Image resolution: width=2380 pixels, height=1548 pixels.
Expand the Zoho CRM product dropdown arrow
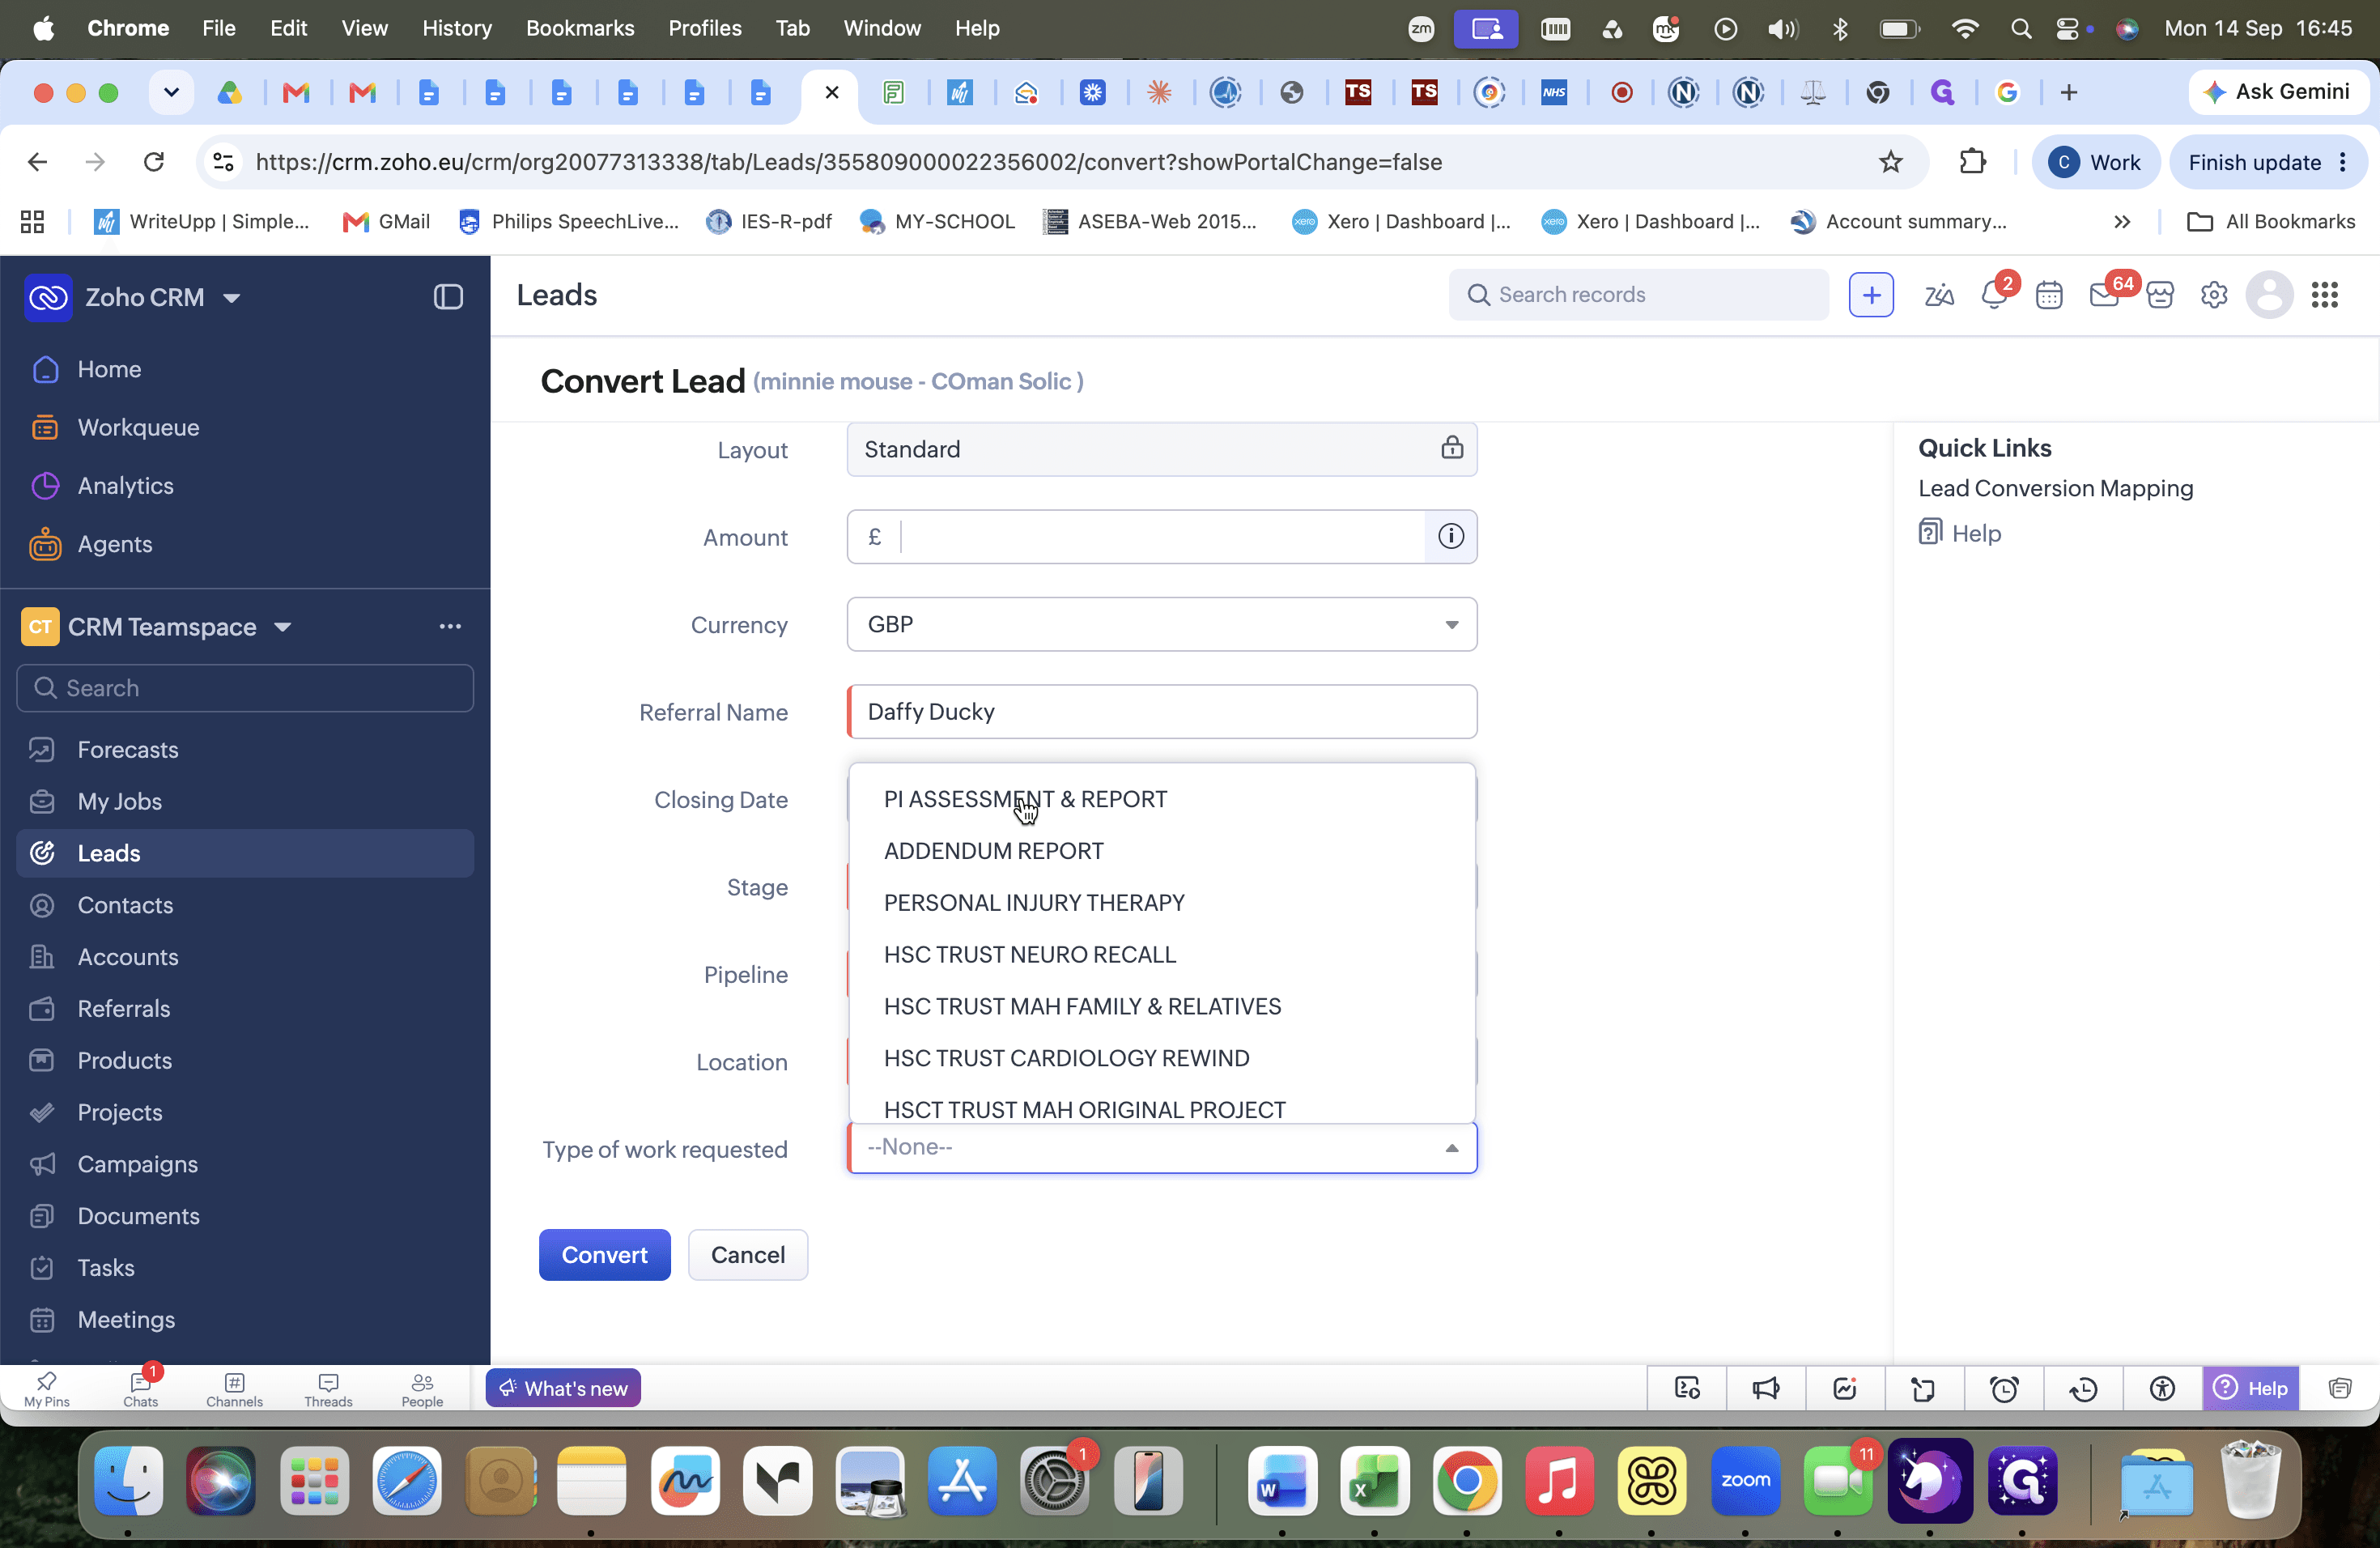[x=232, y=298]
